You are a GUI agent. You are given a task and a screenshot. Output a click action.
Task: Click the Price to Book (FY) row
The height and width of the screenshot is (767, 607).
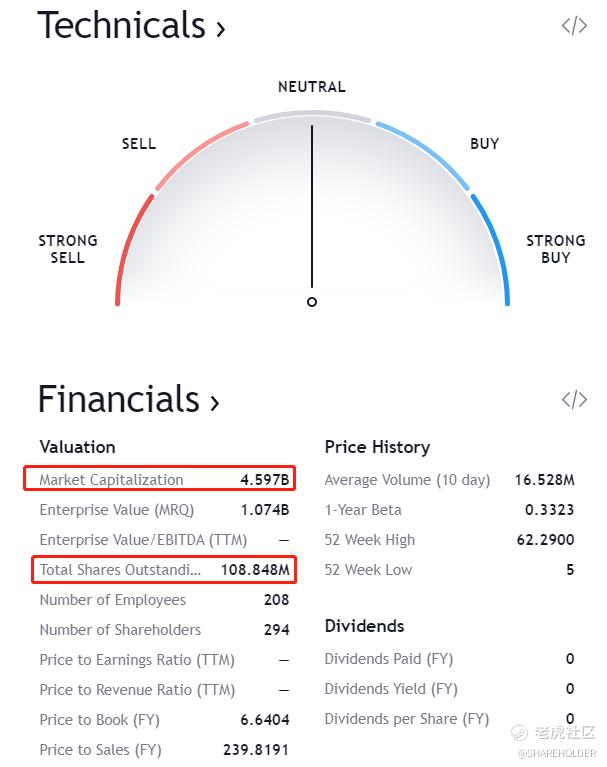pyautogui.click(x=164, y=720)
